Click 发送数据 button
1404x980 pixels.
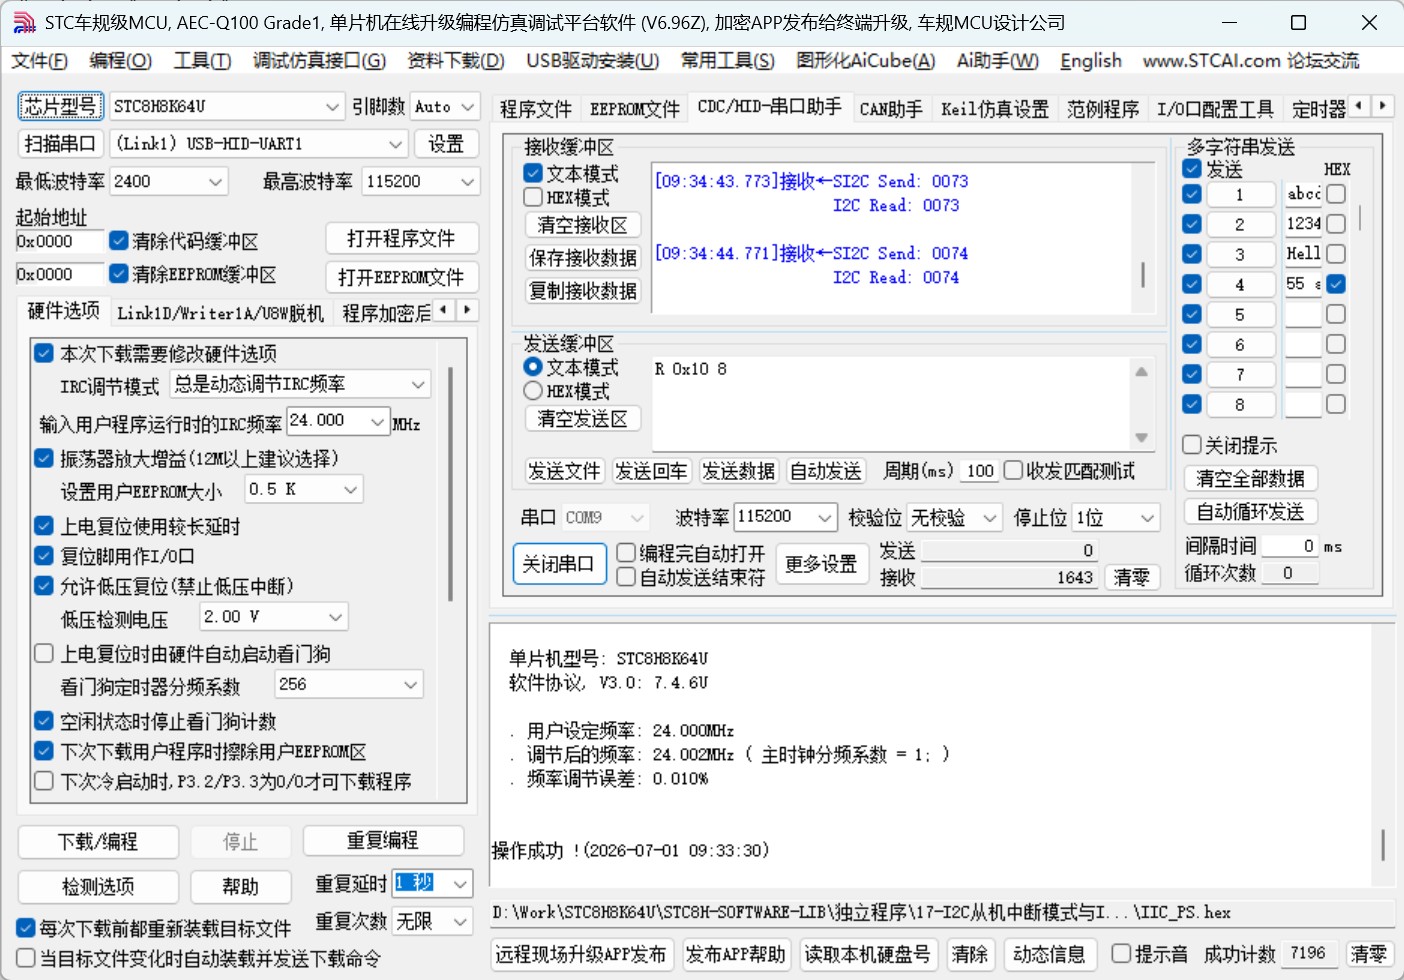pos(738,471)
